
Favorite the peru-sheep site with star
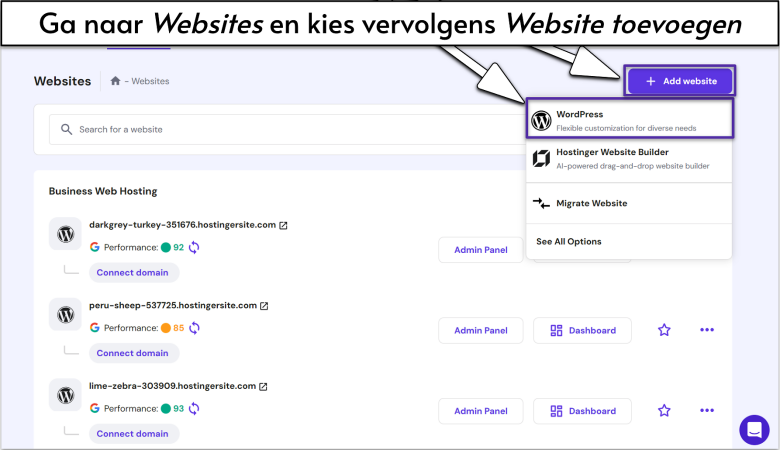[664, 330]
